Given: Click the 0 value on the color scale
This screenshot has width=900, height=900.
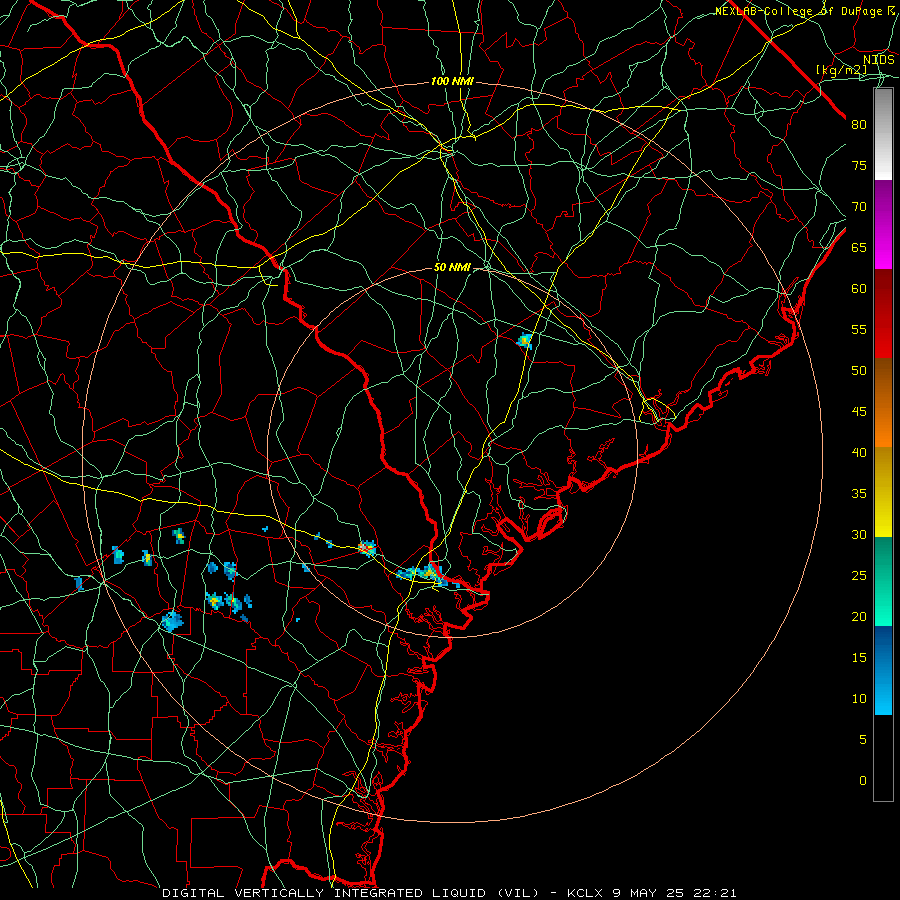Looking at the screenshot, I should (x=863, y=781).
